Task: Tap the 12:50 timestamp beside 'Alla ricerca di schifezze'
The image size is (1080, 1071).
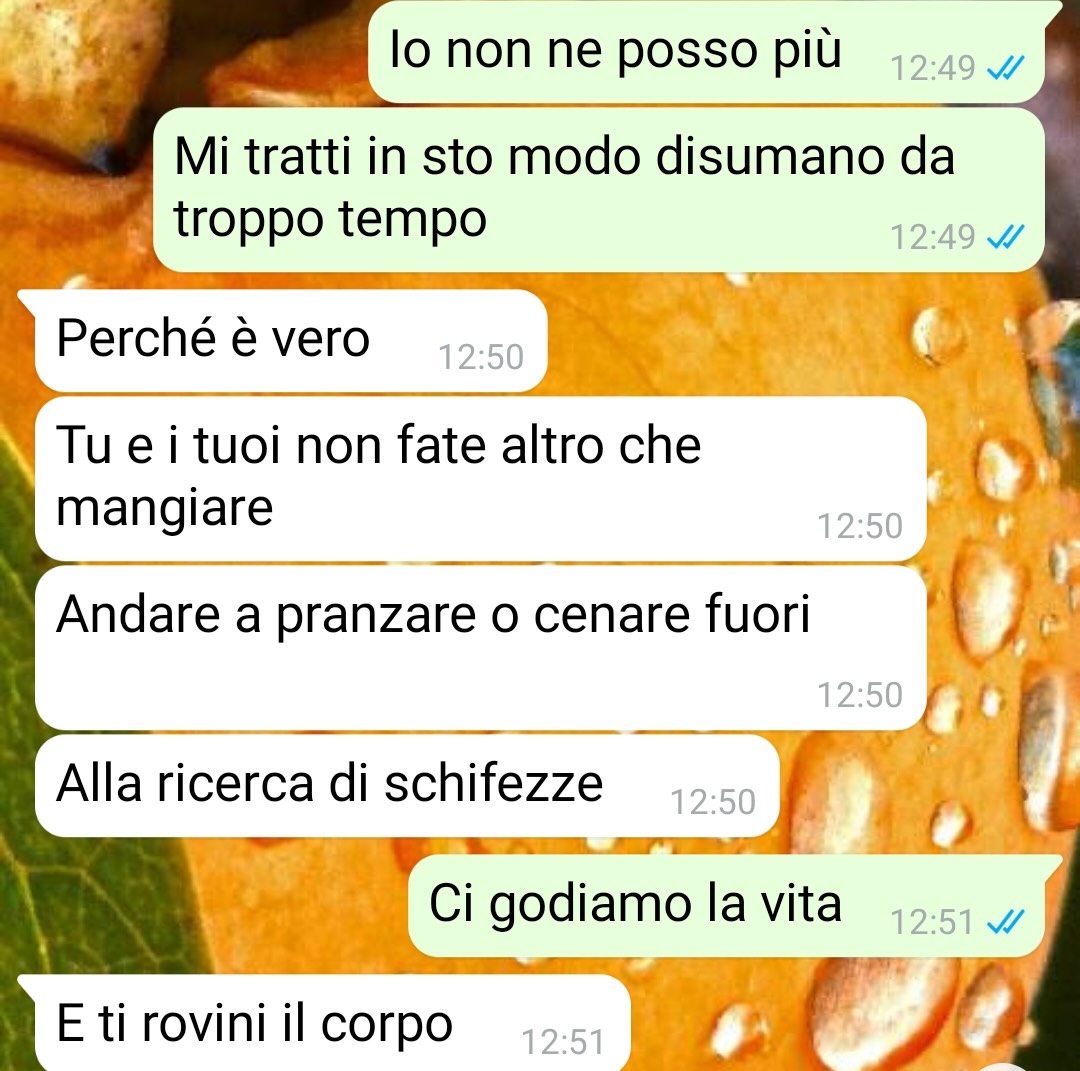Action: (713, 802)
